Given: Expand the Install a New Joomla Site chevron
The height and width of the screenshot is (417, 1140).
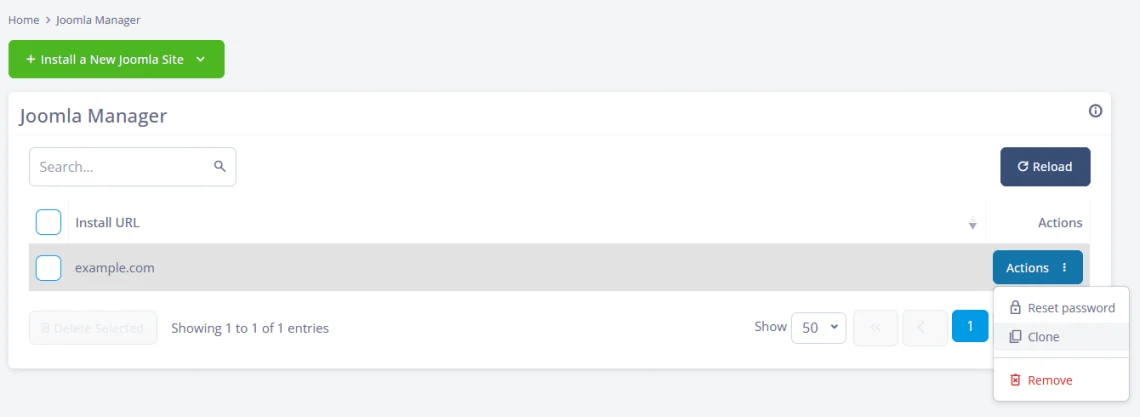Looking at the screenshot, I should point(201,60).
